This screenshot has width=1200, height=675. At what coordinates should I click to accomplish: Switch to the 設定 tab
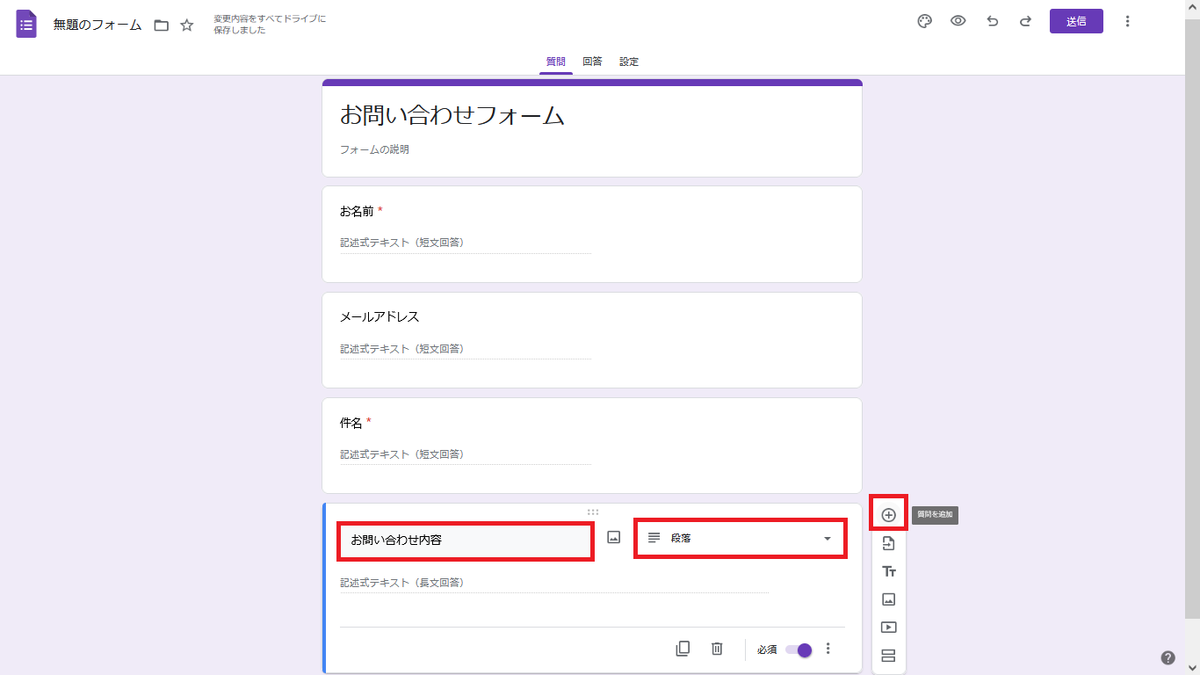629,61
